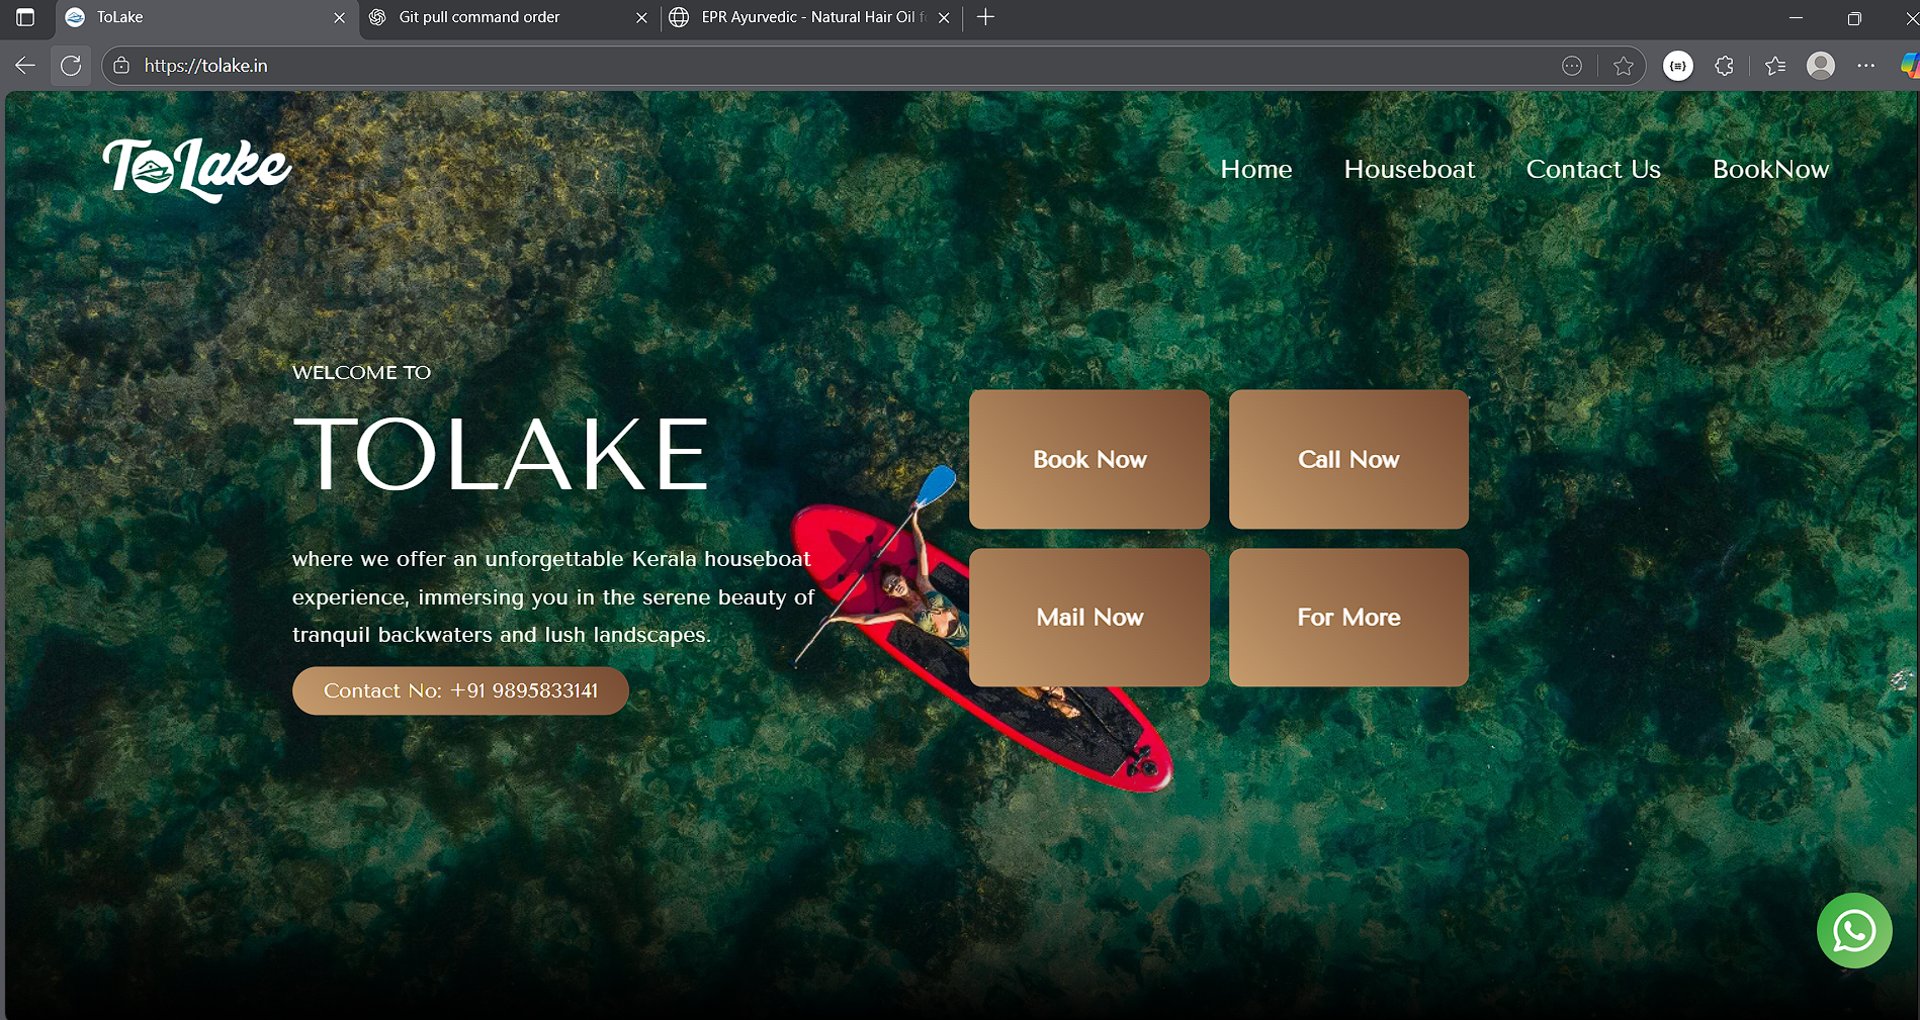This screenshot has width=1920, height=1020.
Task: Close the EPR Ayurvedic tab
Action: [944, 17]
